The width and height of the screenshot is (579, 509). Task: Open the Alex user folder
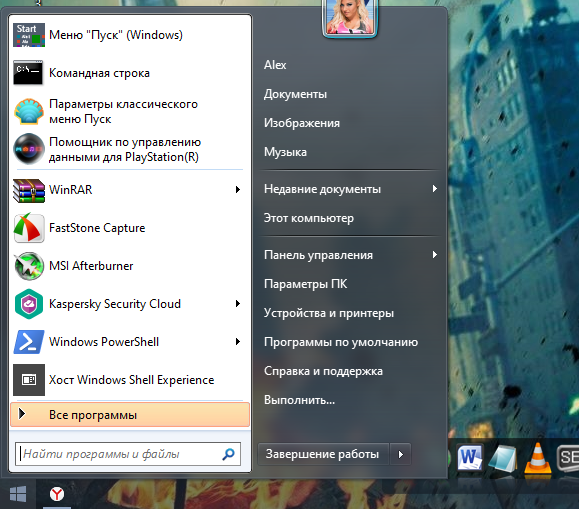point(275,65)
